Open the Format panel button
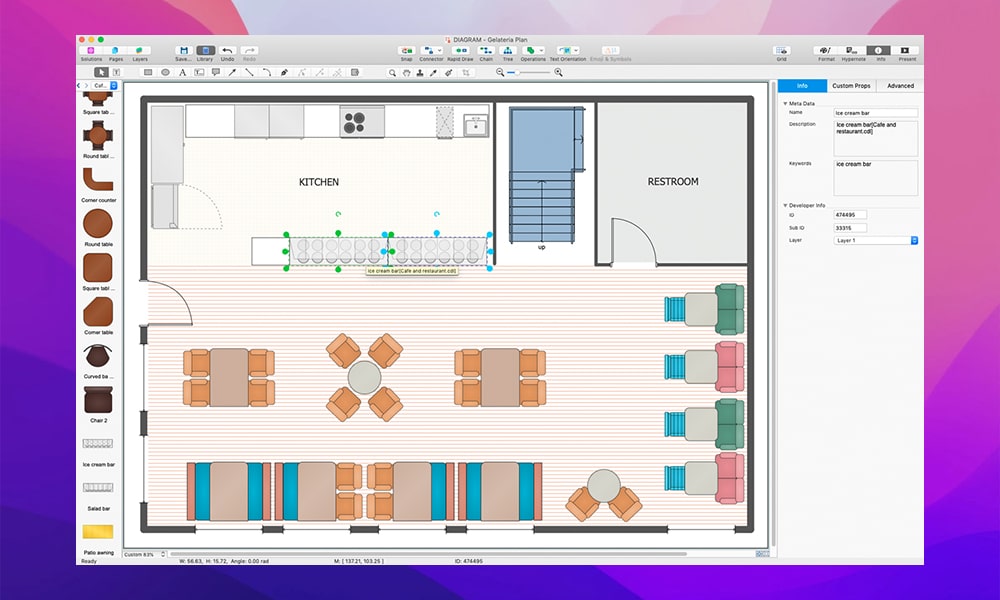This screenshot has width=1000, height=600. coord(826,50)
